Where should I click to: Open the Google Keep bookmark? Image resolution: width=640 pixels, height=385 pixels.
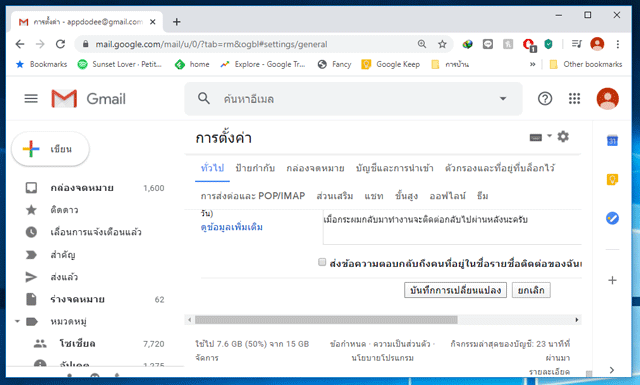pyautogui.click(x=391, y=64)
